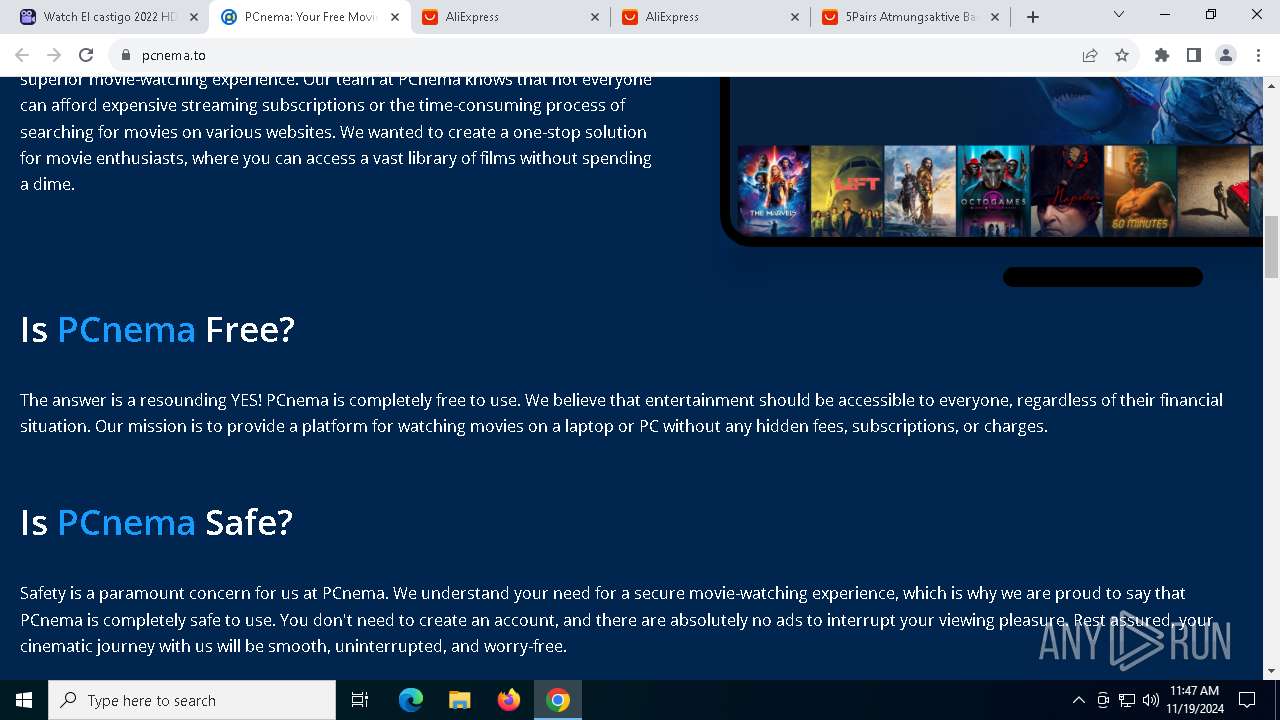This screenshot has height=720, width=1280.
Task: Click the taskbar search box
Action: pos(192,700)
